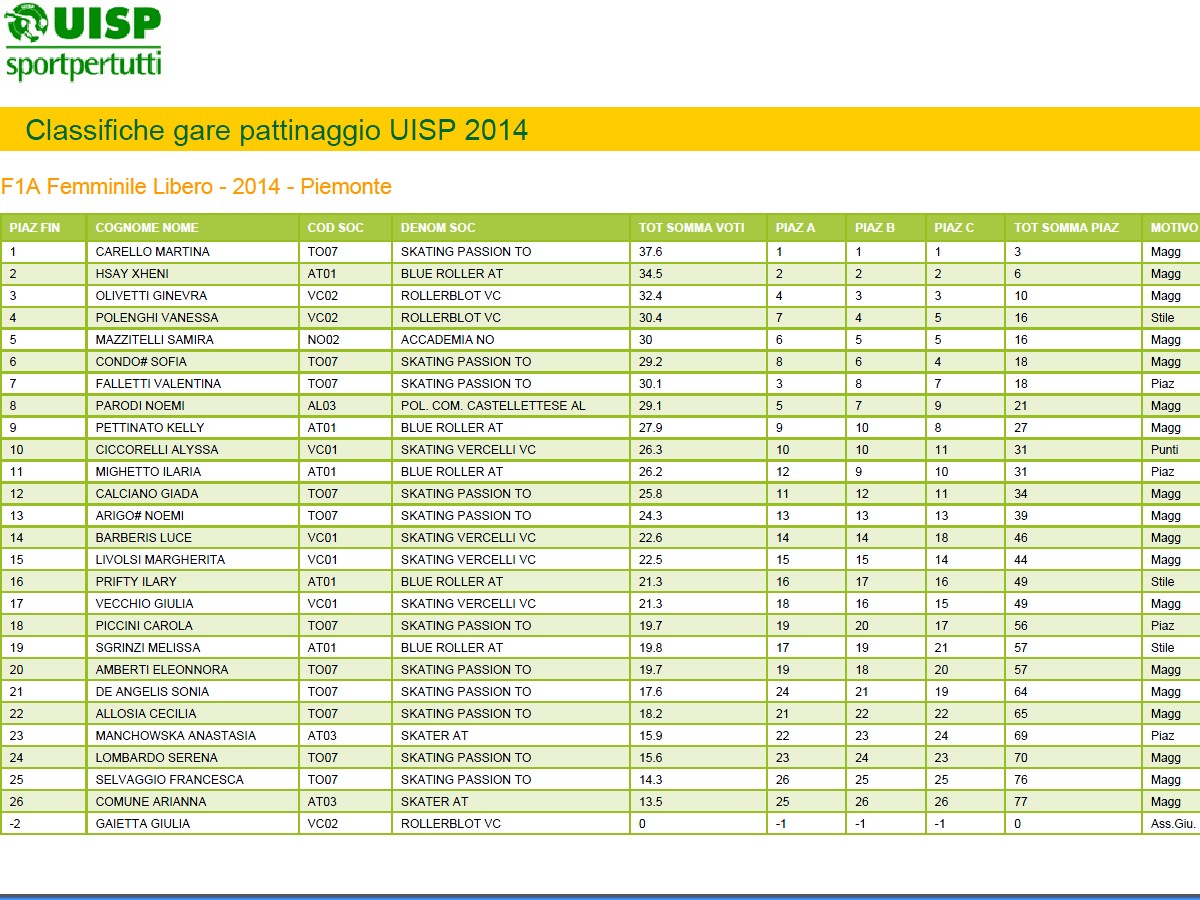The width and height of the screenshot is (1200, 900).
Task: Click 'SKATING VERCELLI VC' in Barberis row
Action: (x=468, y=538)
